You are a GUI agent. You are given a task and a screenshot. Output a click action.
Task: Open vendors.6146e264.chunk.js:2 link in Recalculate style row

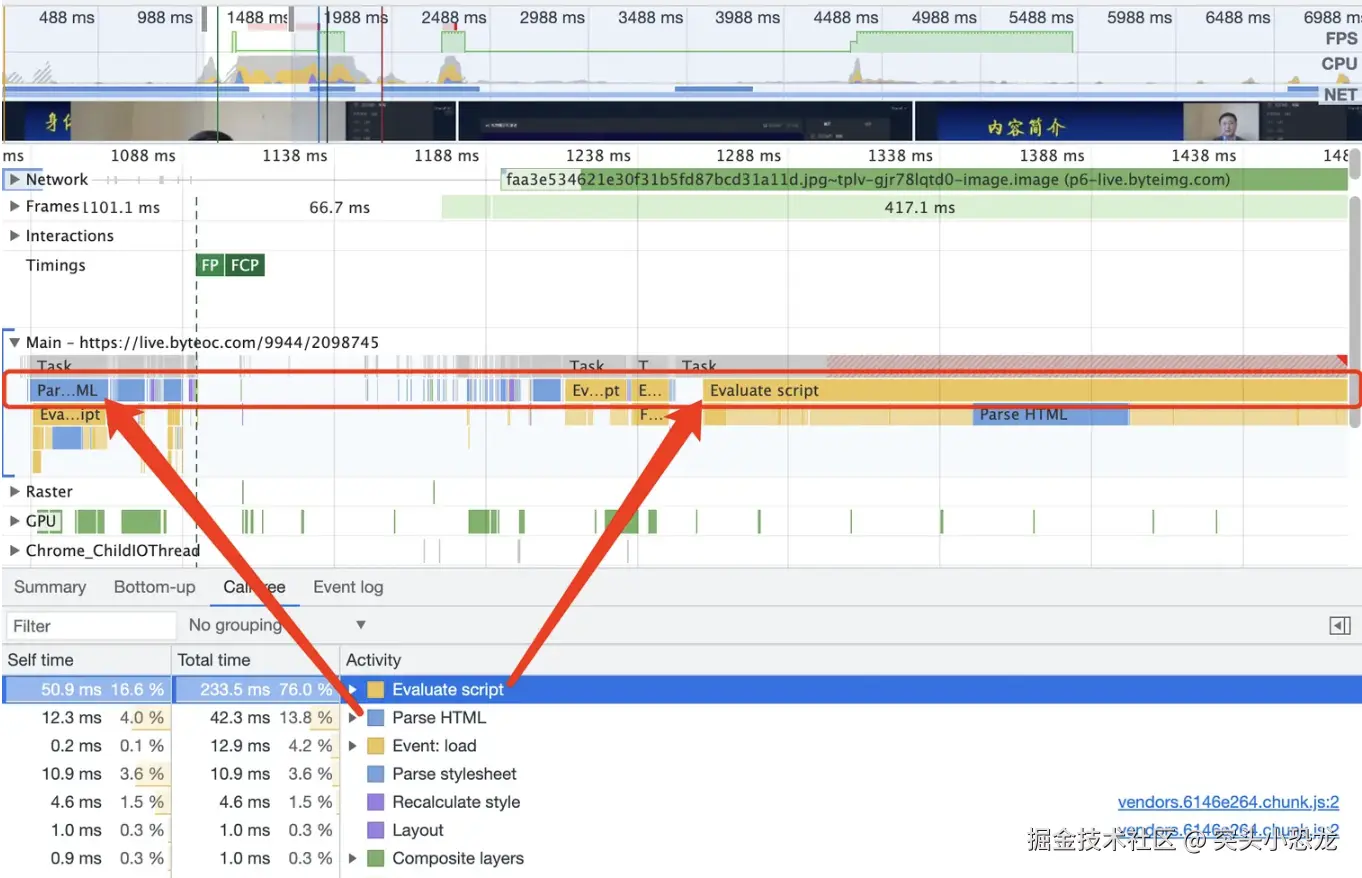[1228, 802]
